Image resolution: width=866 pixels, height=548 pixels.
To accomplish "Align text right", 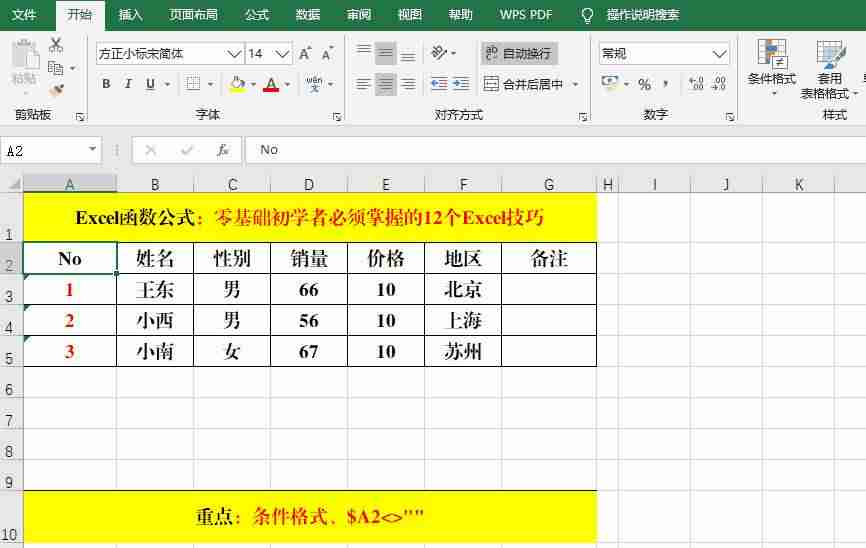I will (408, 84).
